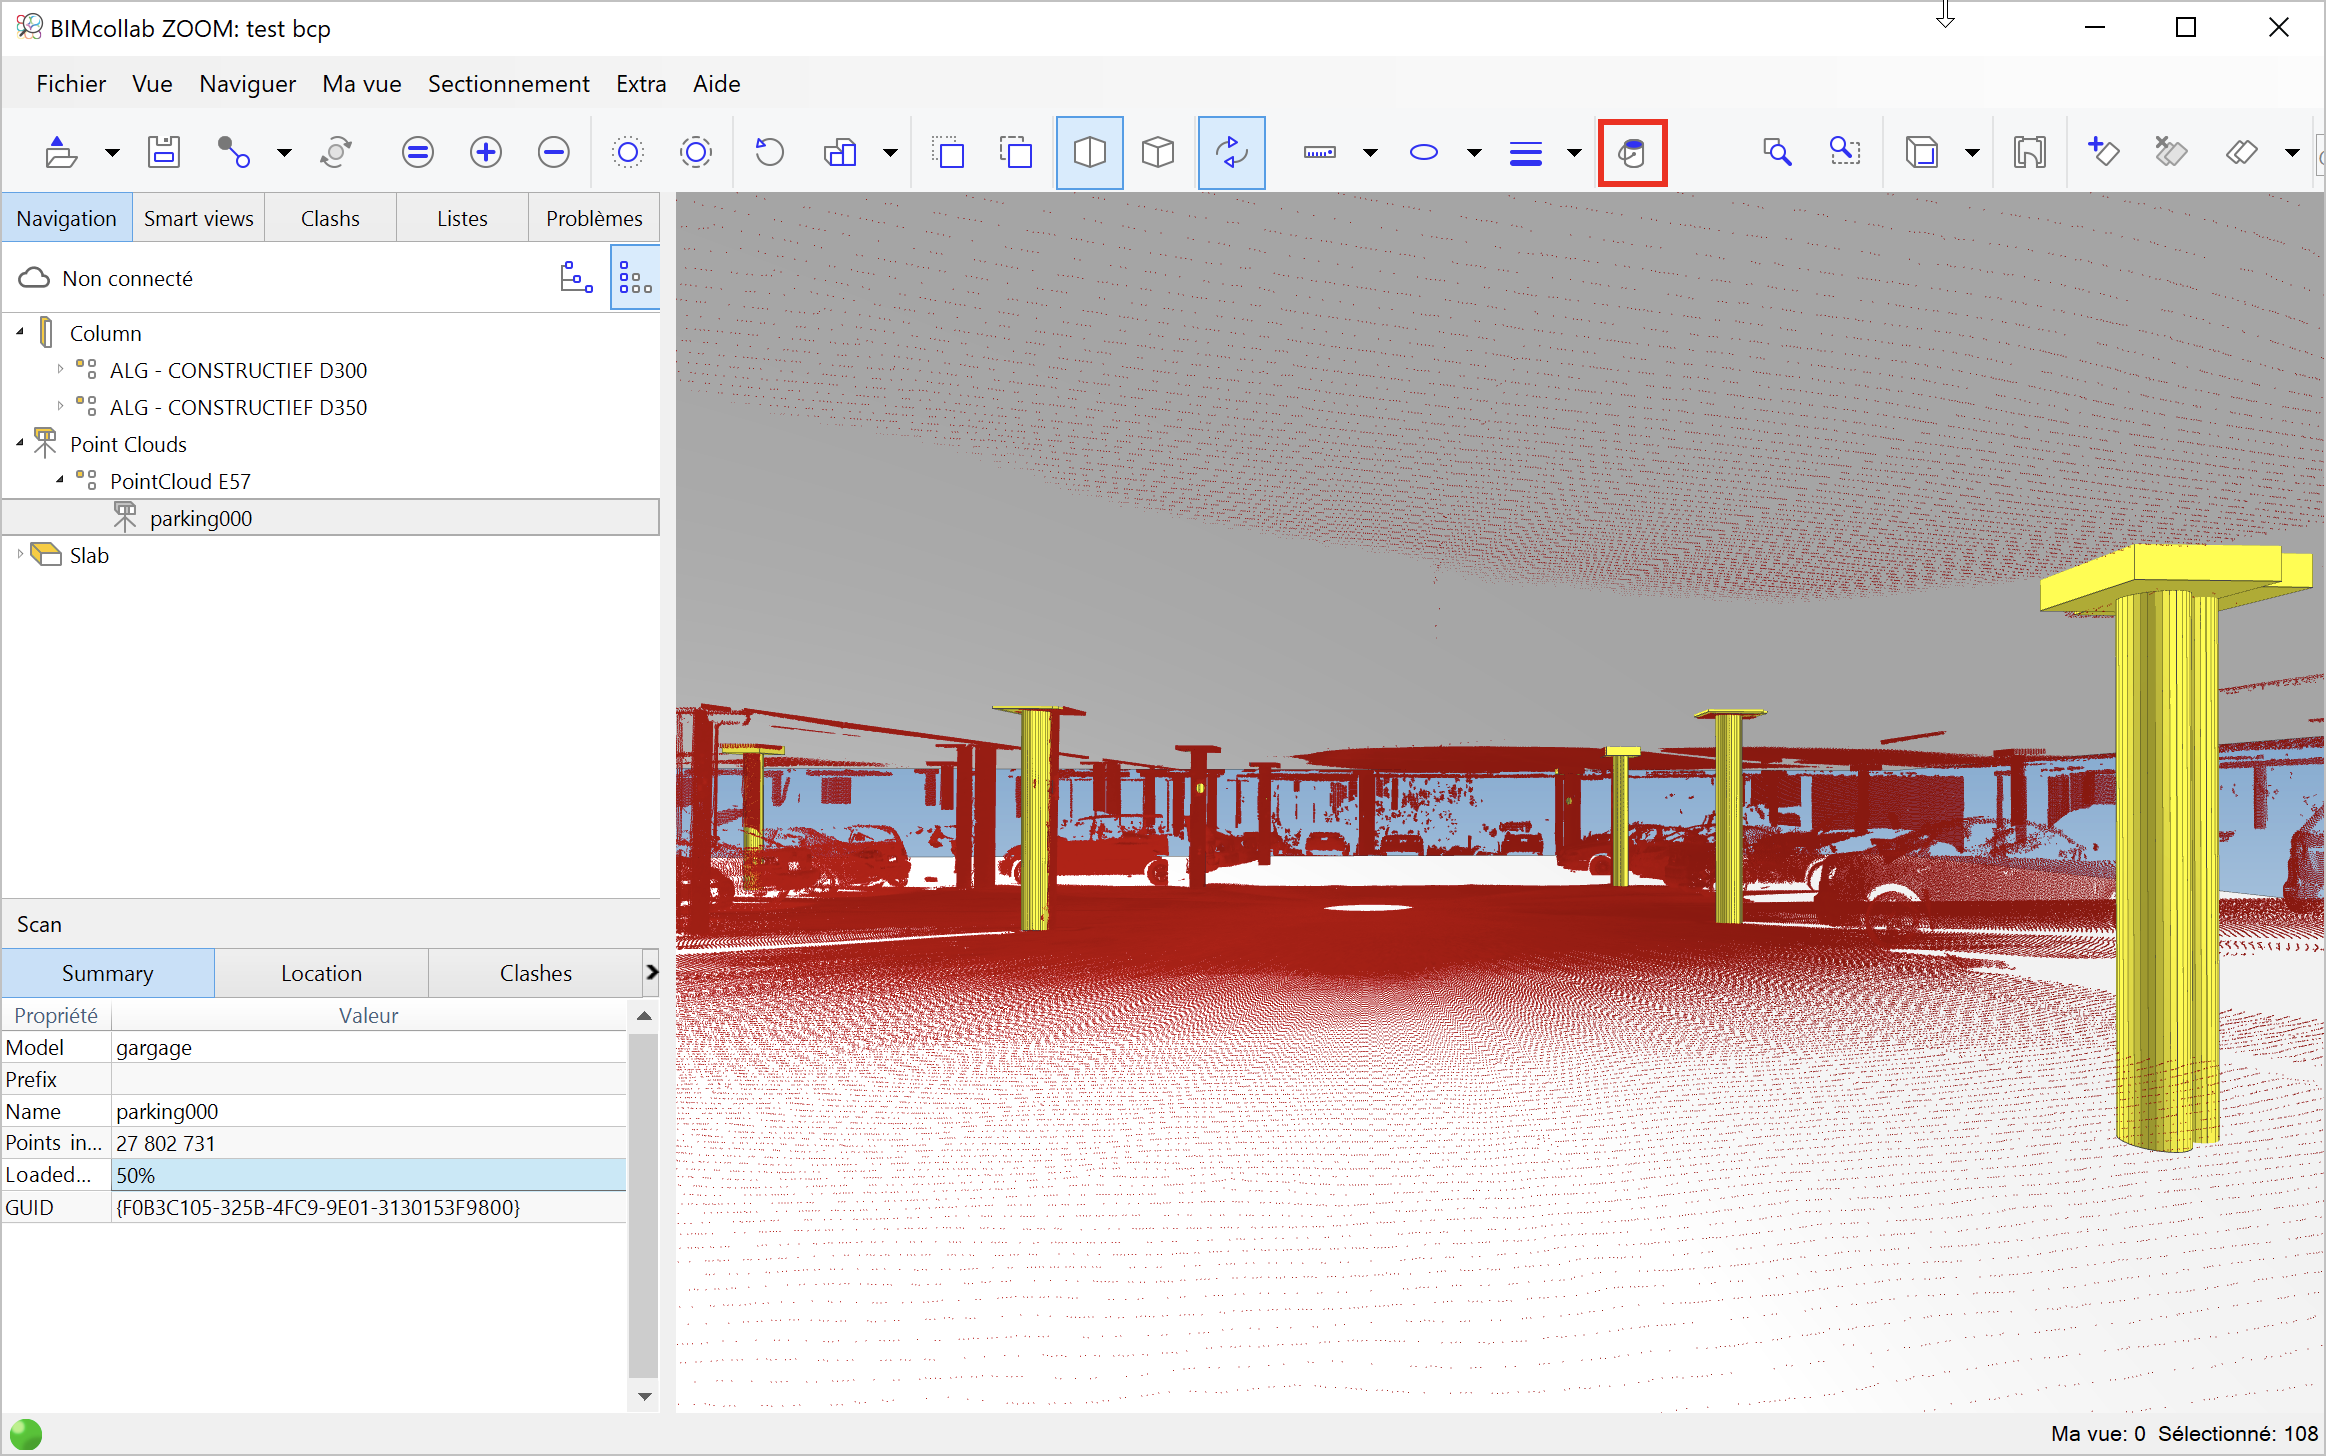This screenshot has height=1456, width=2326.
Task: Toggle the orthographic cube view icon
Action: point(1158,153)
